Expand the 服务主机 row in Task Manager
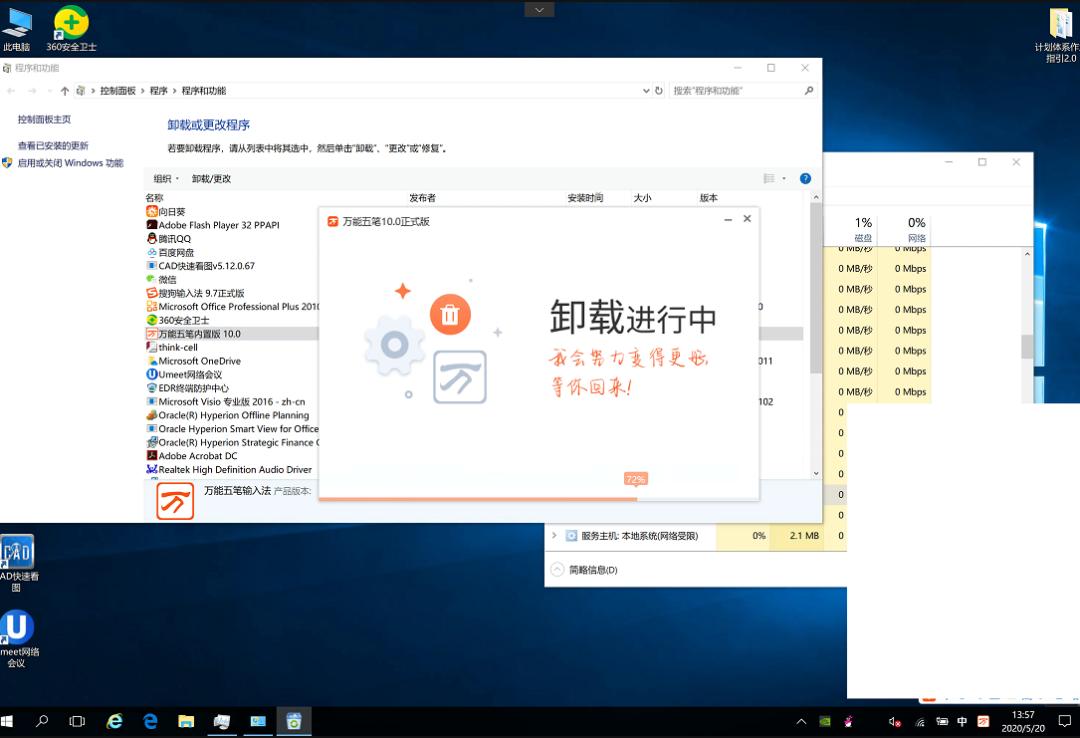 coord(556,535)
